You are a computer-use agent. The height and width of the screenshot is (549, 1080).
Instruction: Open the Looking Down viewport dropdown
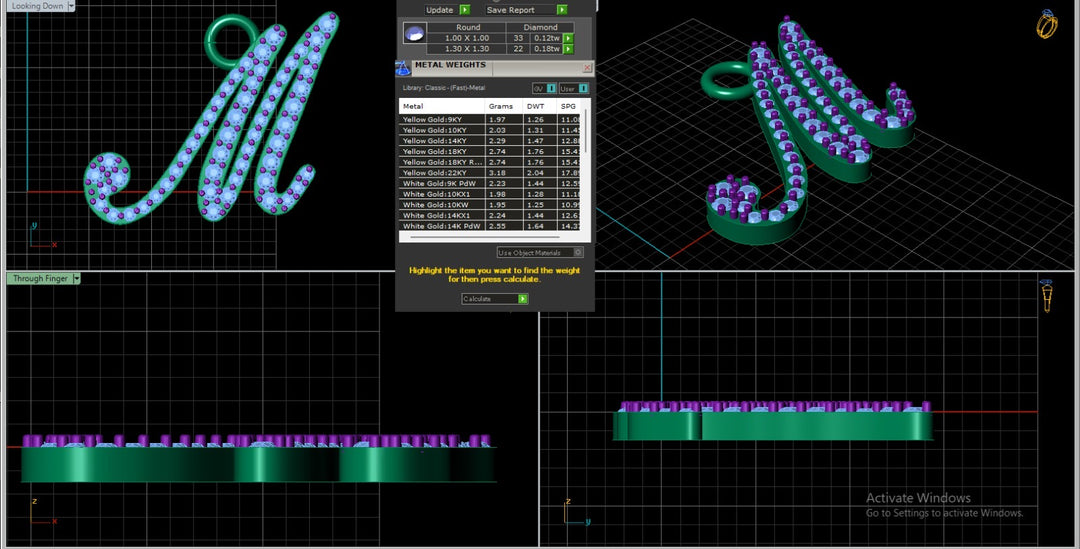coord(71,6)
